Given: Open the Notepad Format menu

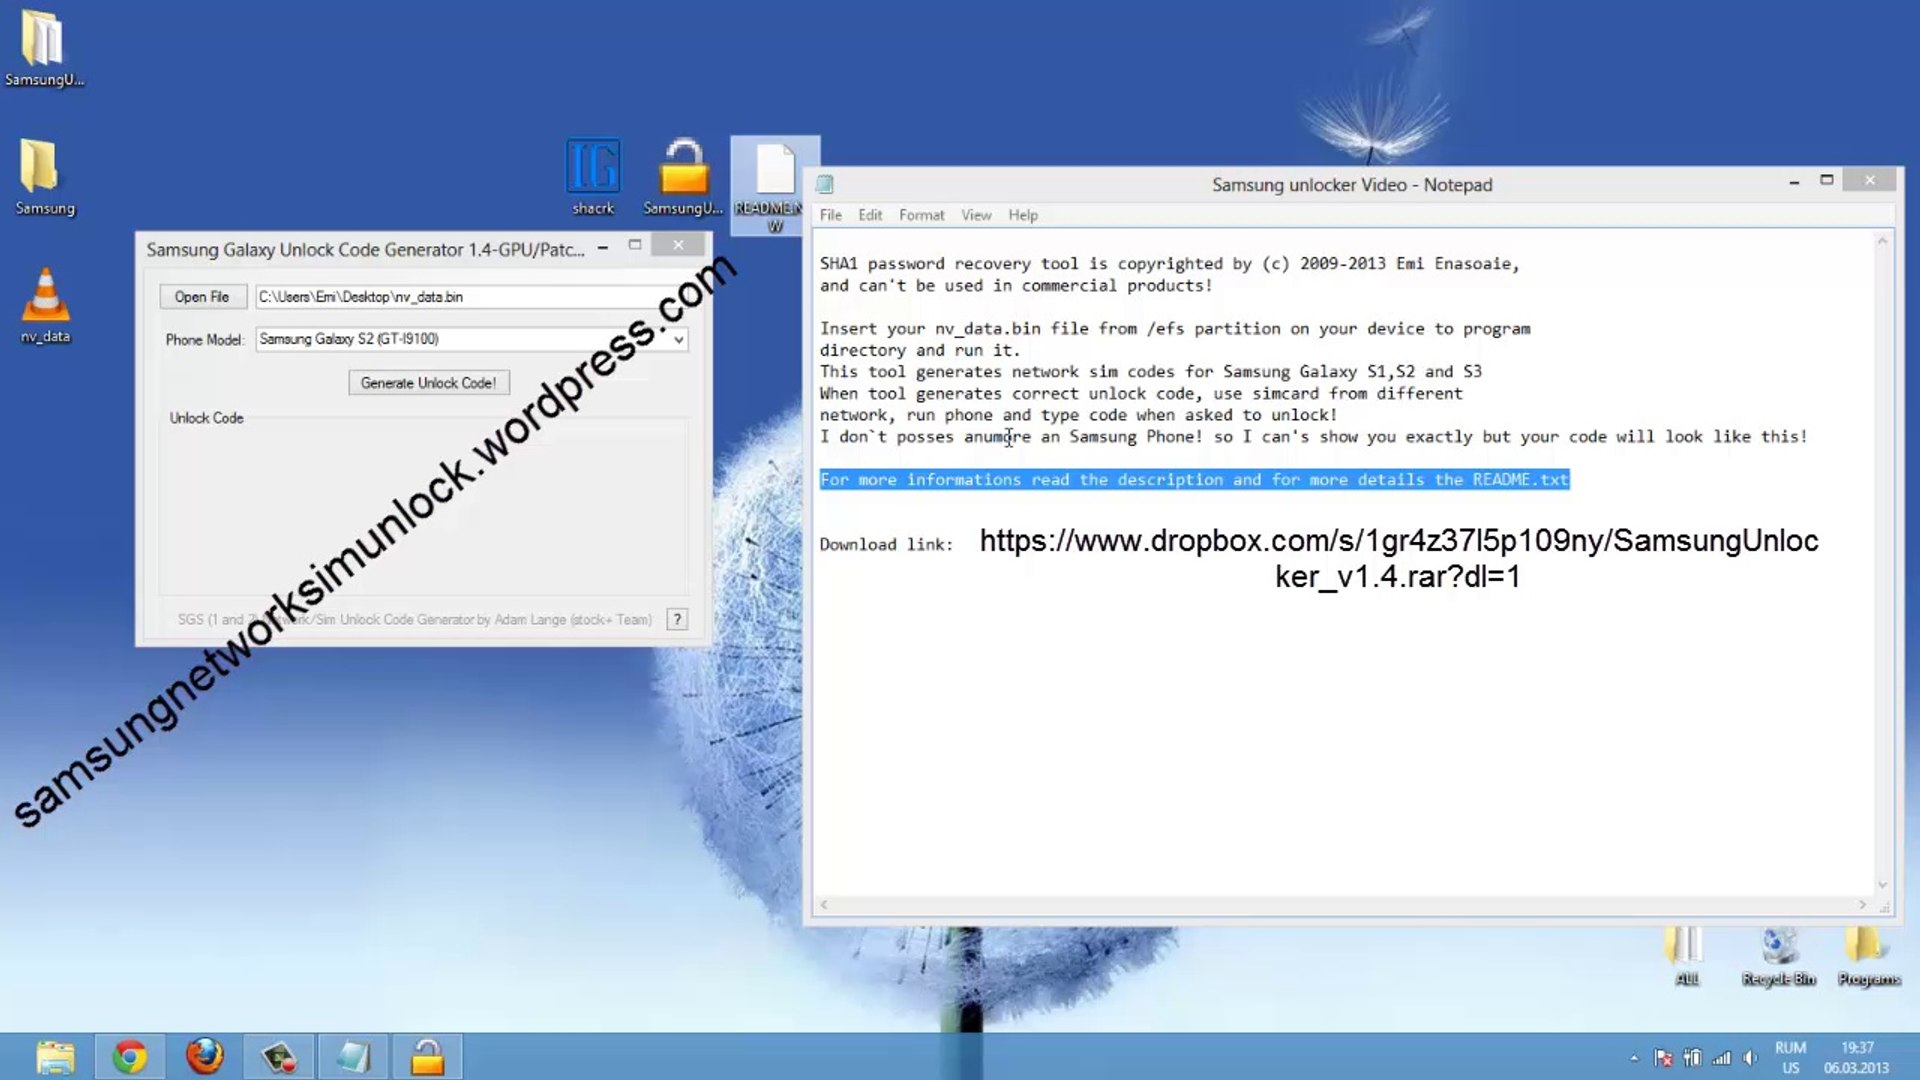Looking at the screenshot, I should point(921,215).
